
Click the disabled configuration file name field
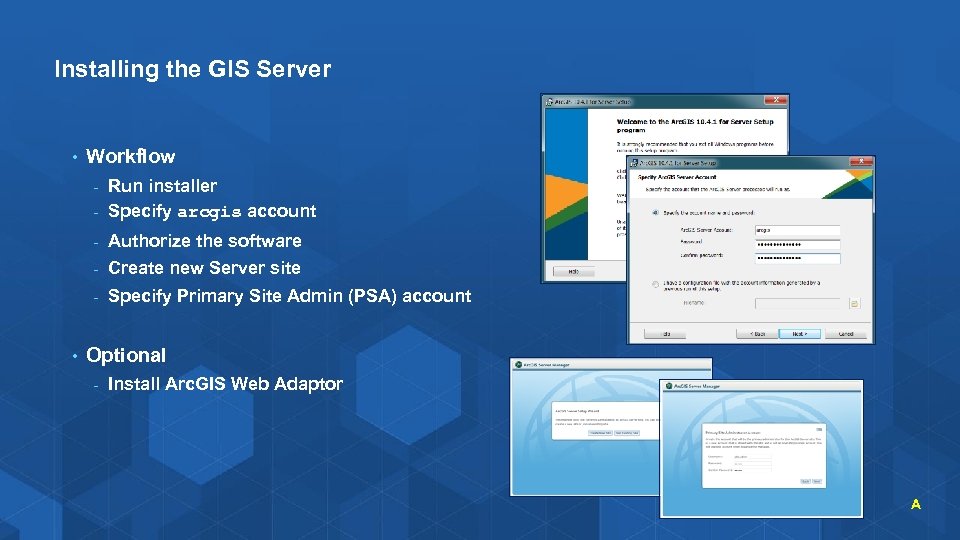pyautogui.click(x=797, y=303)
